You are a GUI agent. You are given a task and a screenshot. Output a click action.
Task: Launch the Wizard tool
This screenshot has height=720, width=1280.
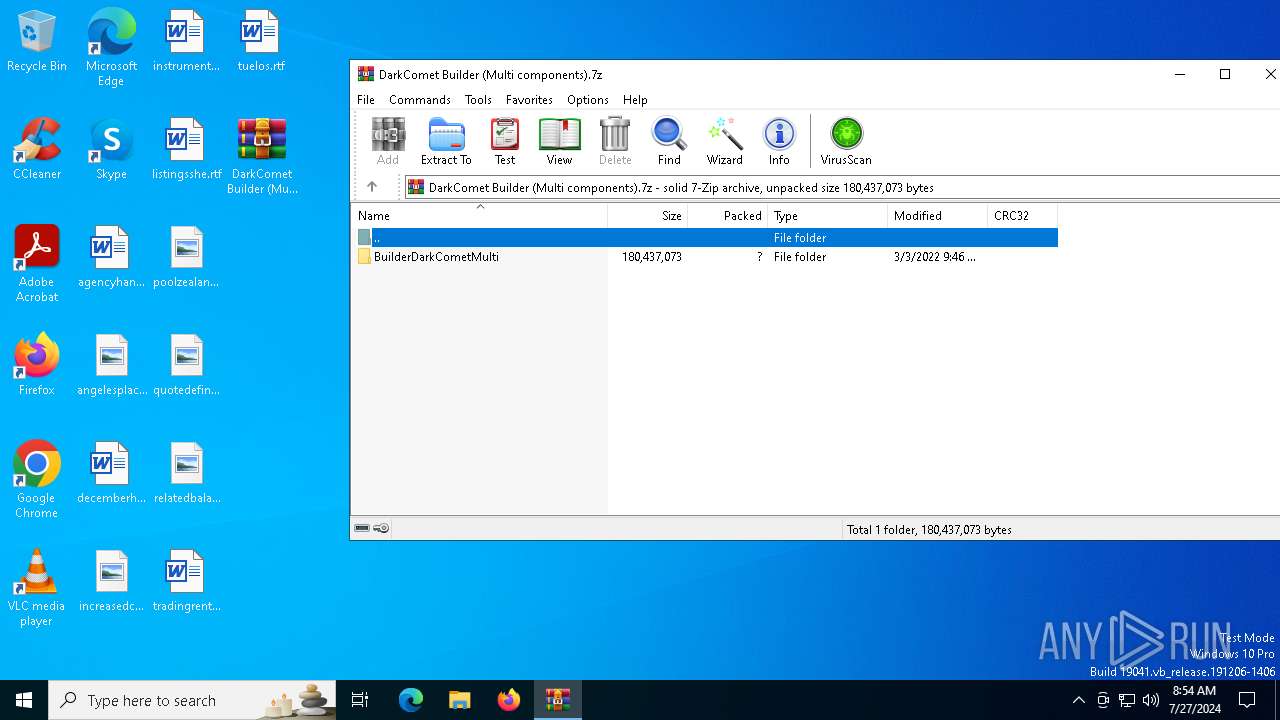tap(724, 141)
